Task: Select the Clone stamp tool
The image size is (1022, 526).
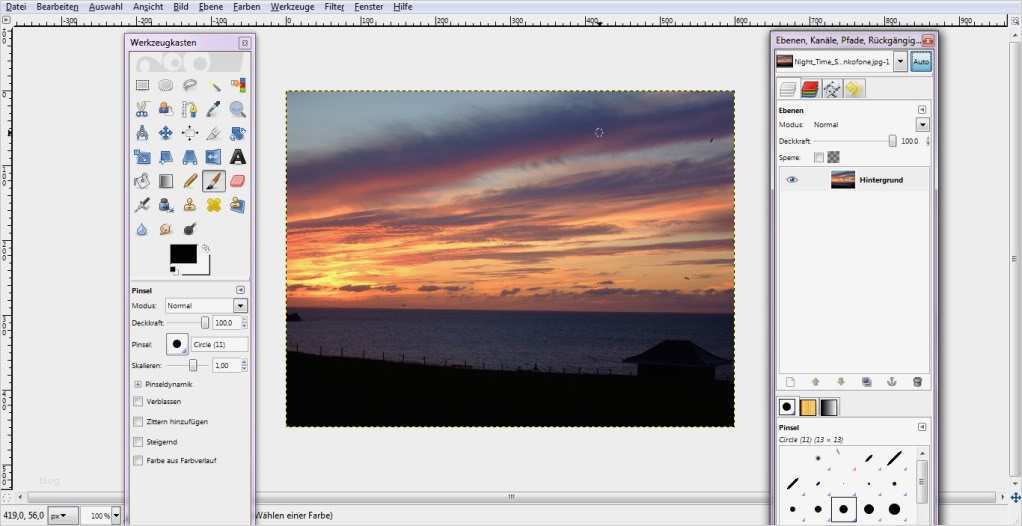Action: [x=190, y=205]
